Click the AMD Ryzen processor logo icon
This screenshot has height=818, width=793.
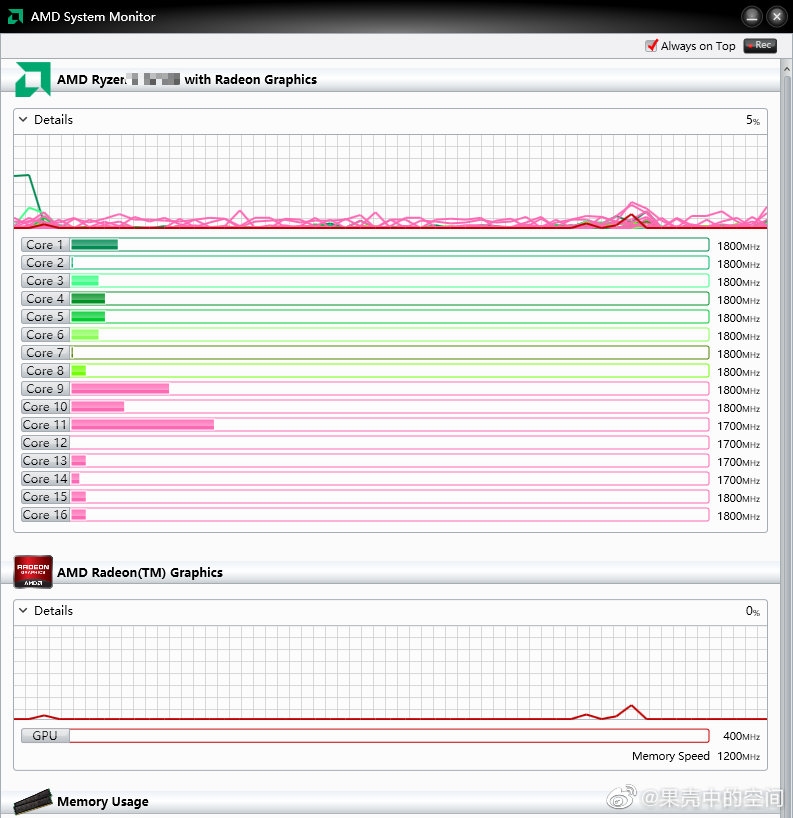pyautogui.click(x=32, y=80)
